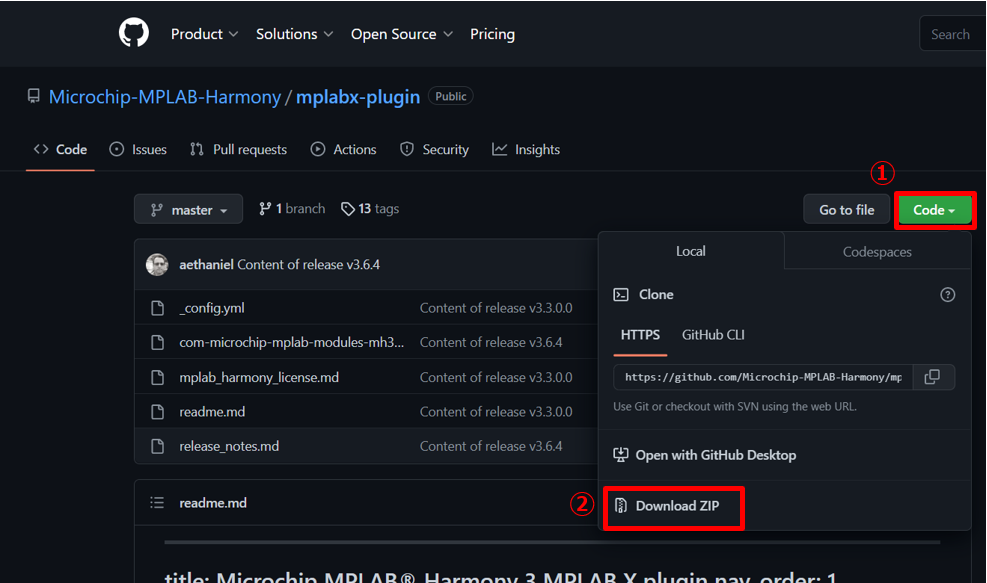Open commit message for mplab_harmony_license.md row
The image size is (987, 583).
pyautogui.click(x=496, y=377)
